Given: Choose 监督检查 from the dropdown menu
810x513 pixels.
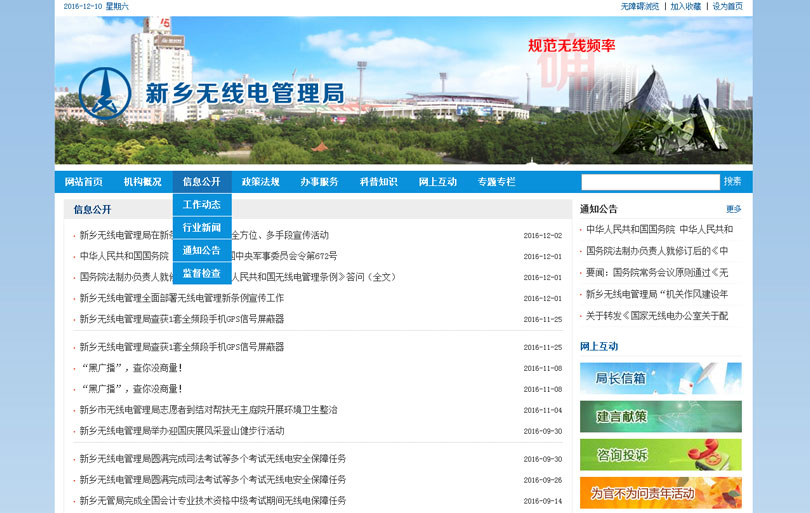Looking at the screenshot, I should 202,273.
